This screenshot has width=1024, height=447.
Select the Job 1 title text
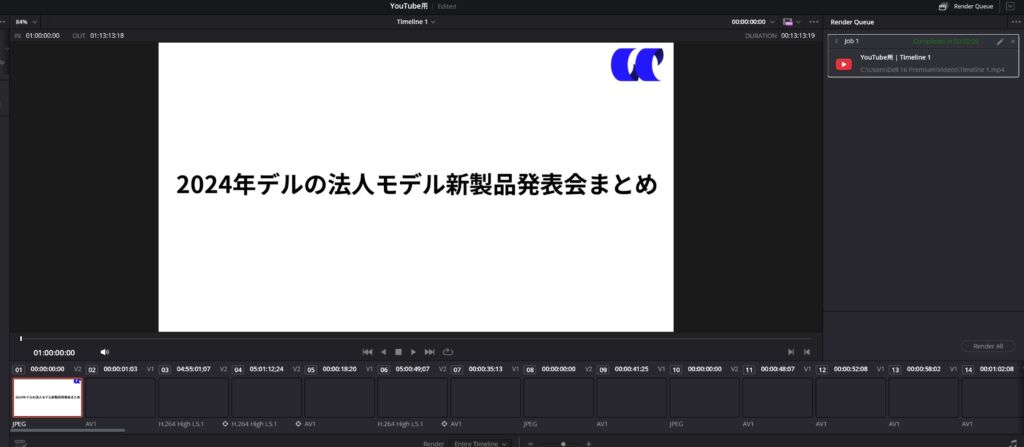pyautogui.click(x=851, y=41)
